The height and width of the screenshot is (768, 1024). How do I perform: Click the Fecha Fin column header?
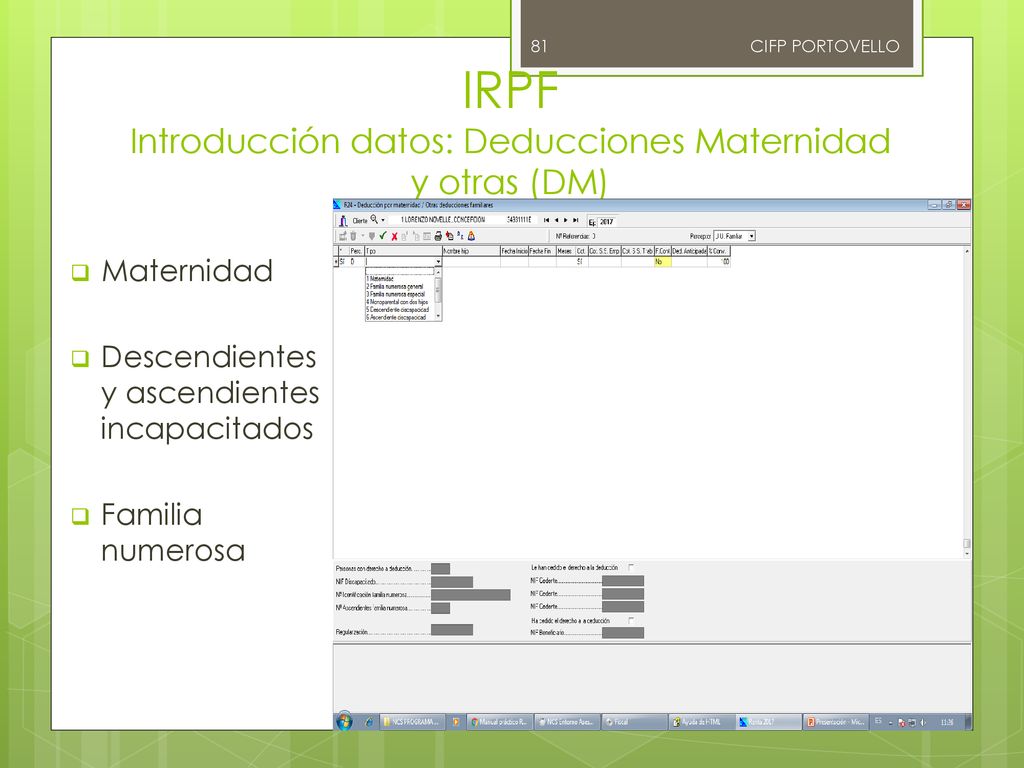[x=541, y=251]
